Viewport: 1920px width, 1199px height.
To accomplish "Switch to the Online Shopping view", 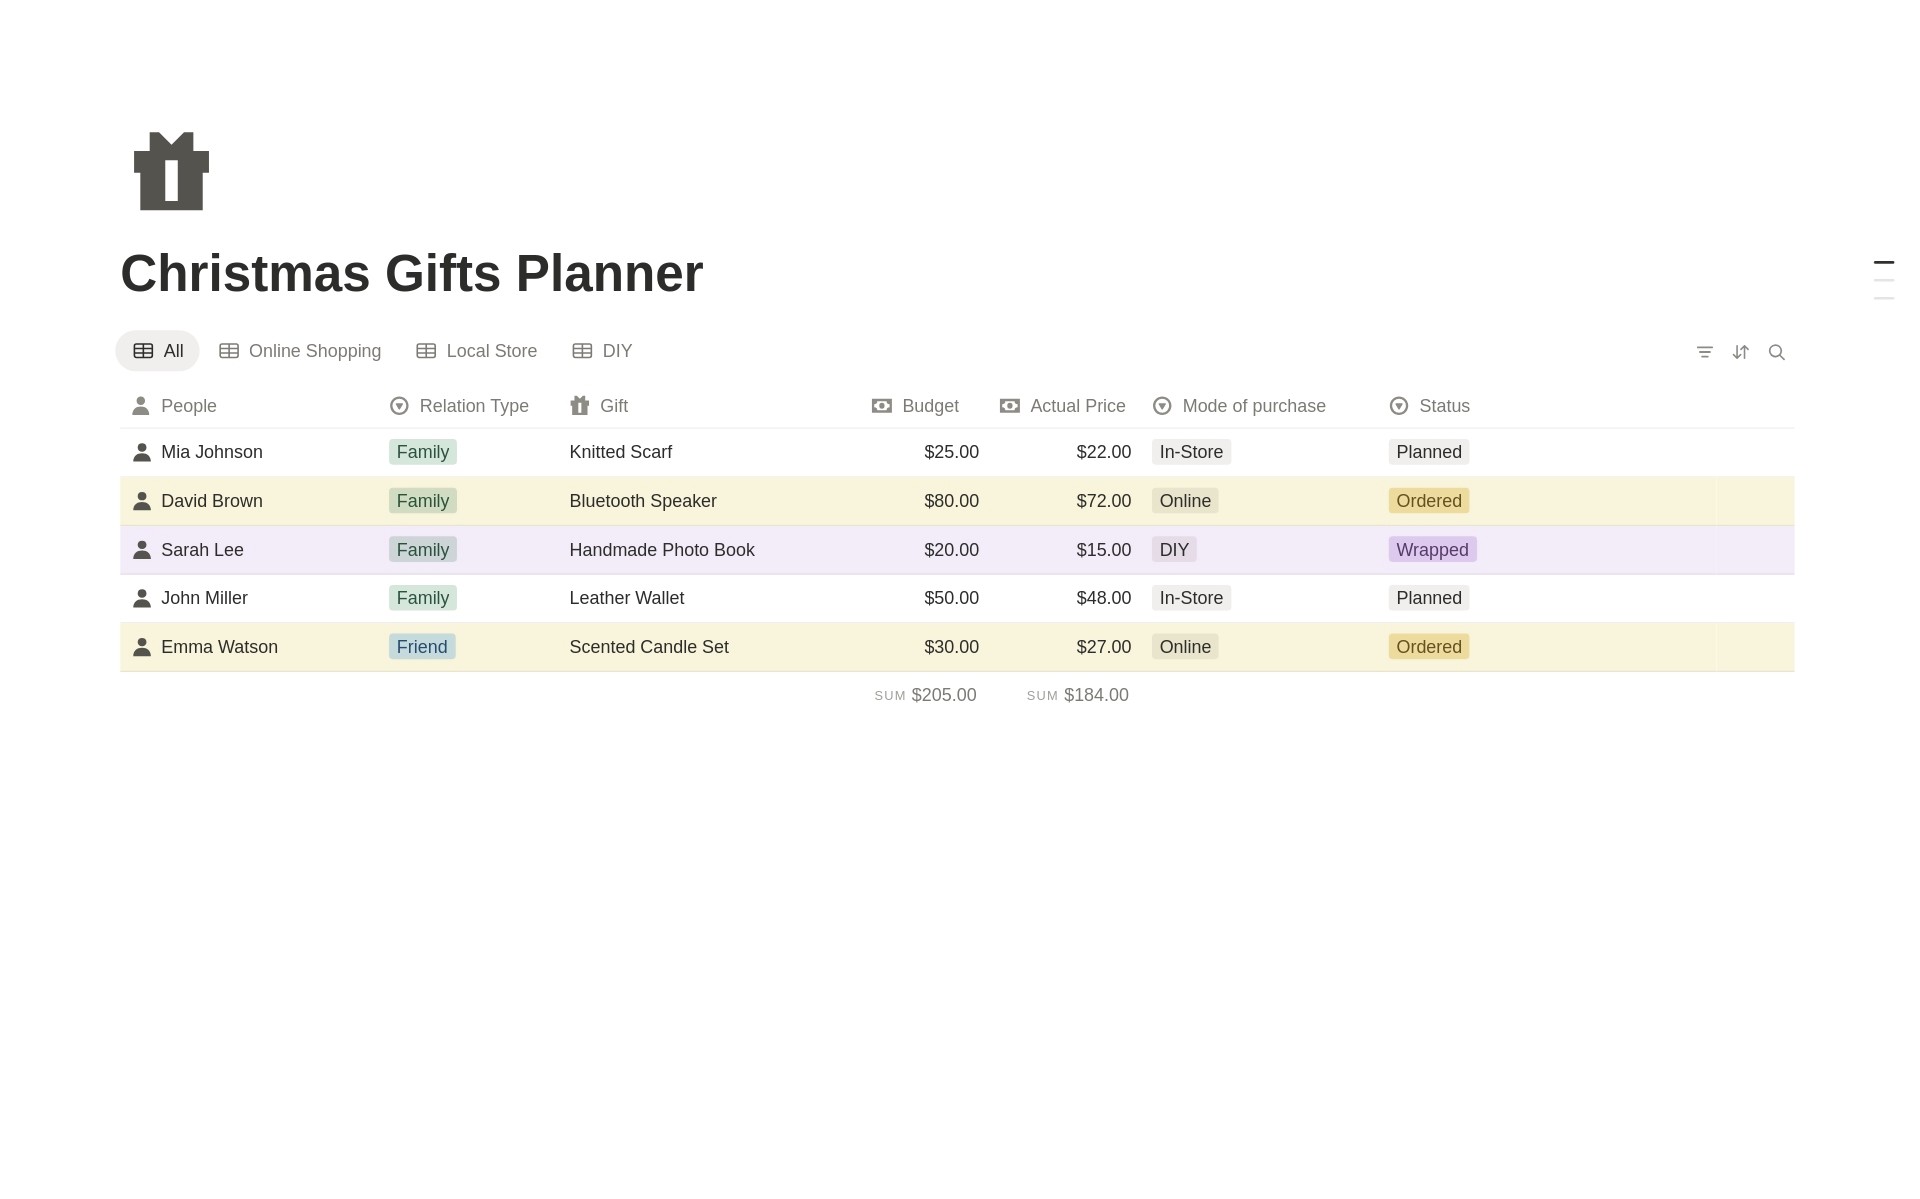I will pos(314,351).
